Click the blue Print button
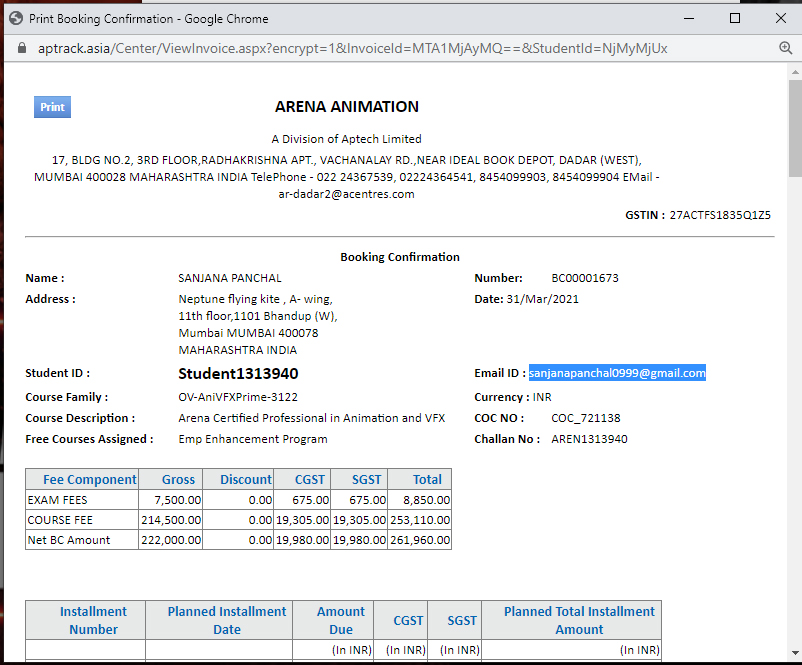802x665 pixels. [52, 107]
